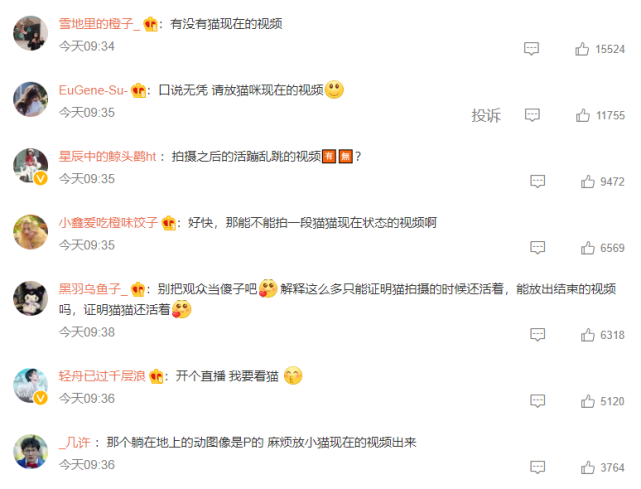Like 小鑫爱吃橙味饺子 comment with 6569 likes

(587, 248)
